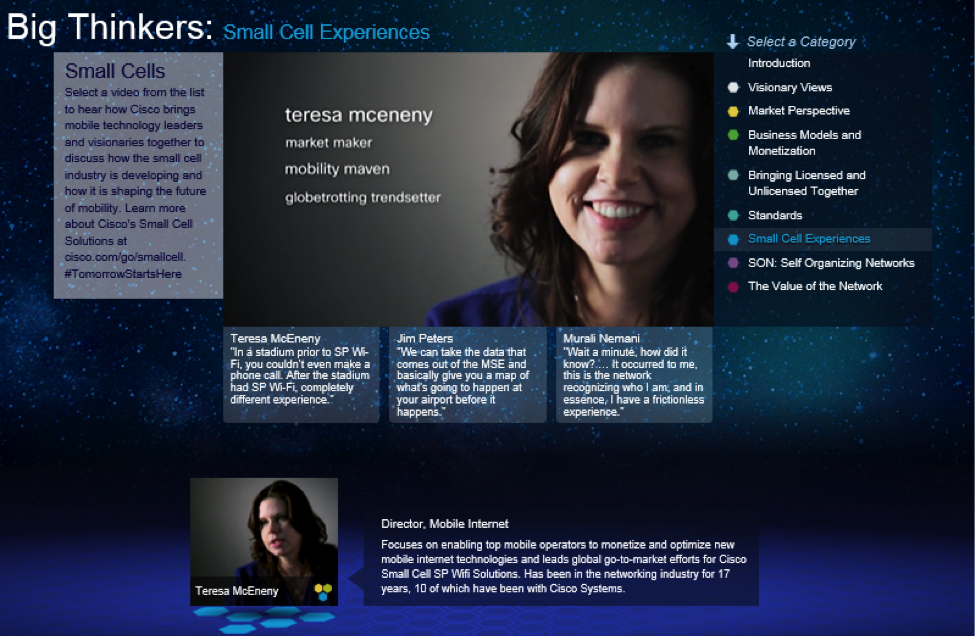Click the hexagon cluster badge on Teresa's thumbnail
Image resolution: width=975 pixels, height=637 pixels.
click(x=322, y=592)
